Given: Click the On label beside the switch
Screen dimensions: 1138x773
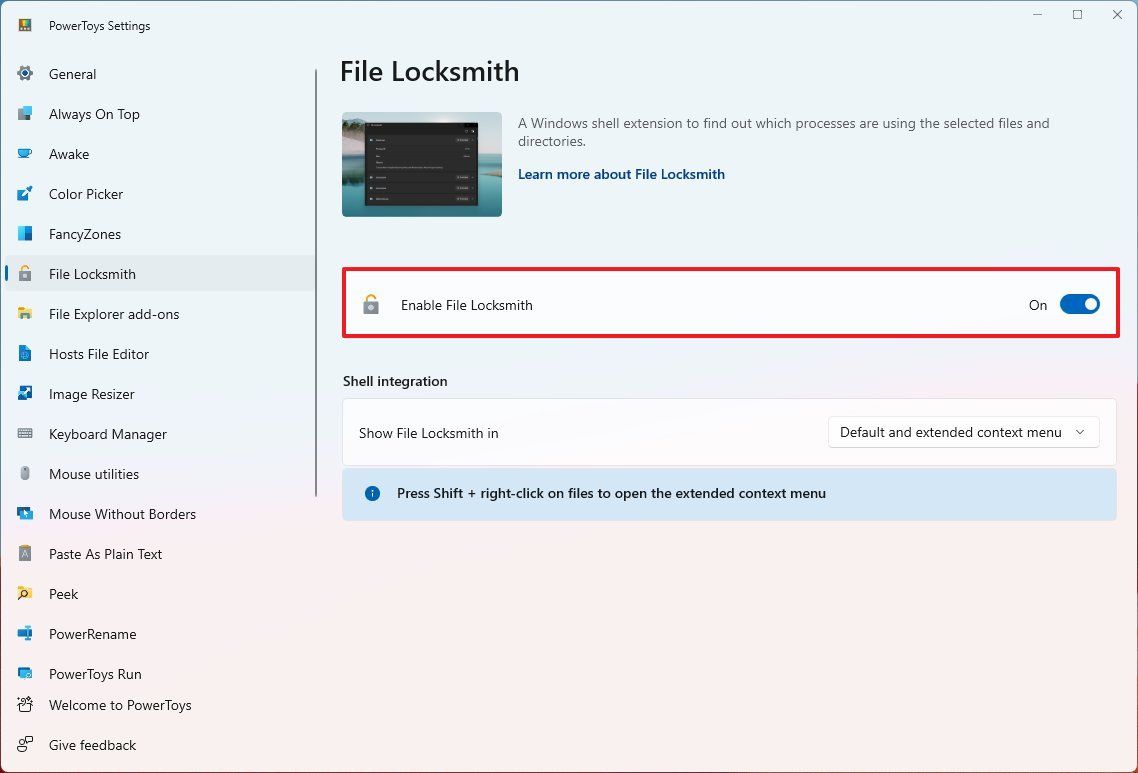Looking at the screenshot, I should tap(1037, 305).
